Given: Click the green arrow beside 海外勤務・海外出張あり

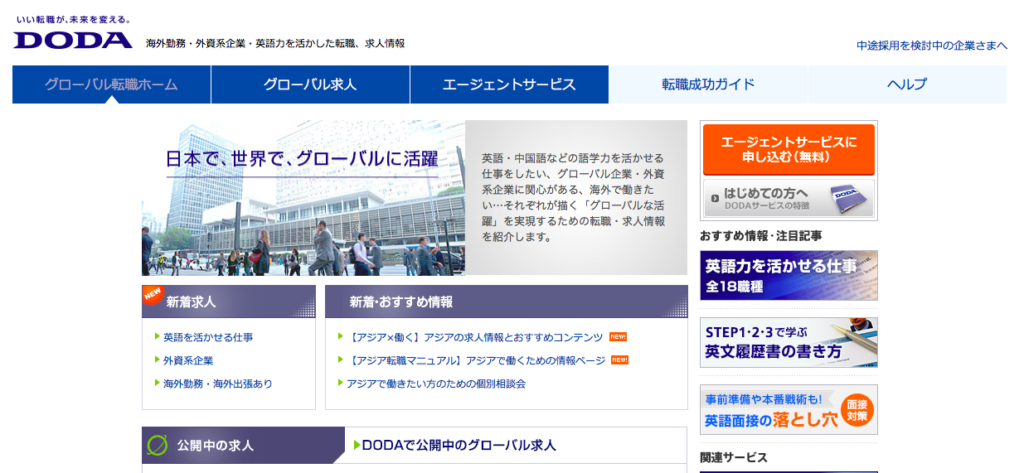Looking at the screenshot, I should 157,383.
